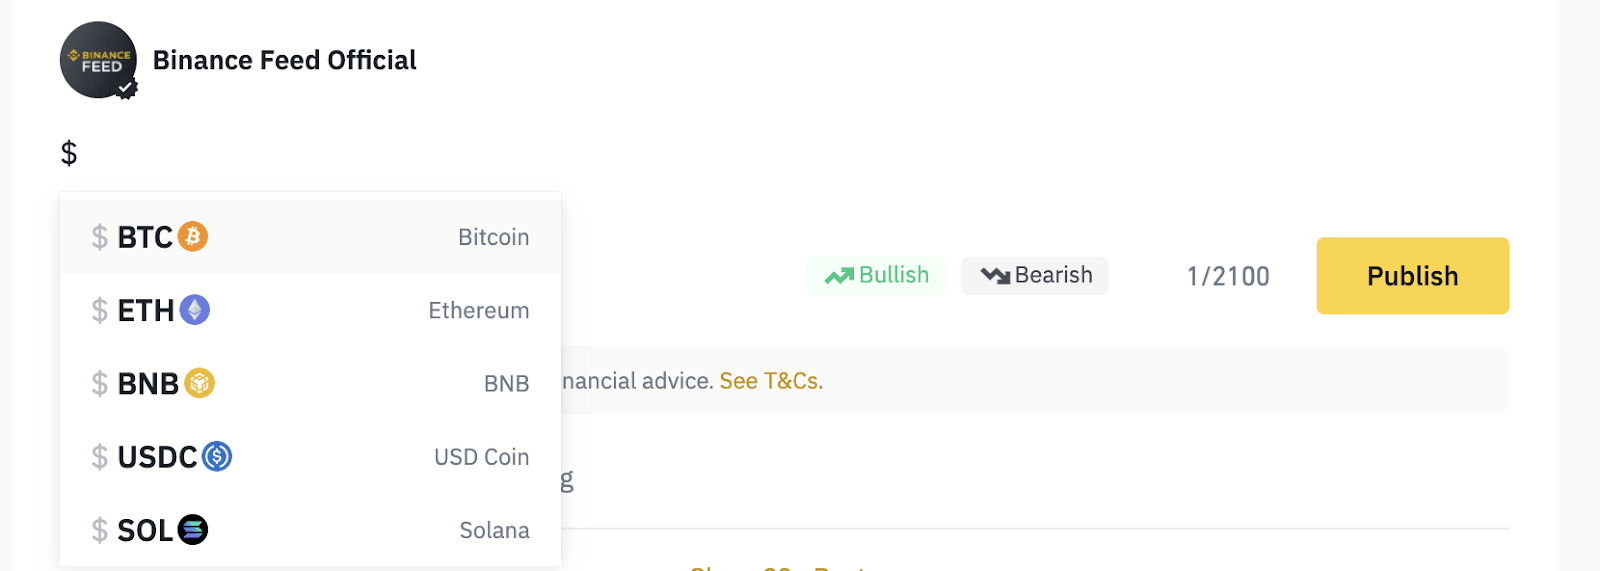
Task: Toggle the Bearish sentiment tag
Action: pos(1035,275)
